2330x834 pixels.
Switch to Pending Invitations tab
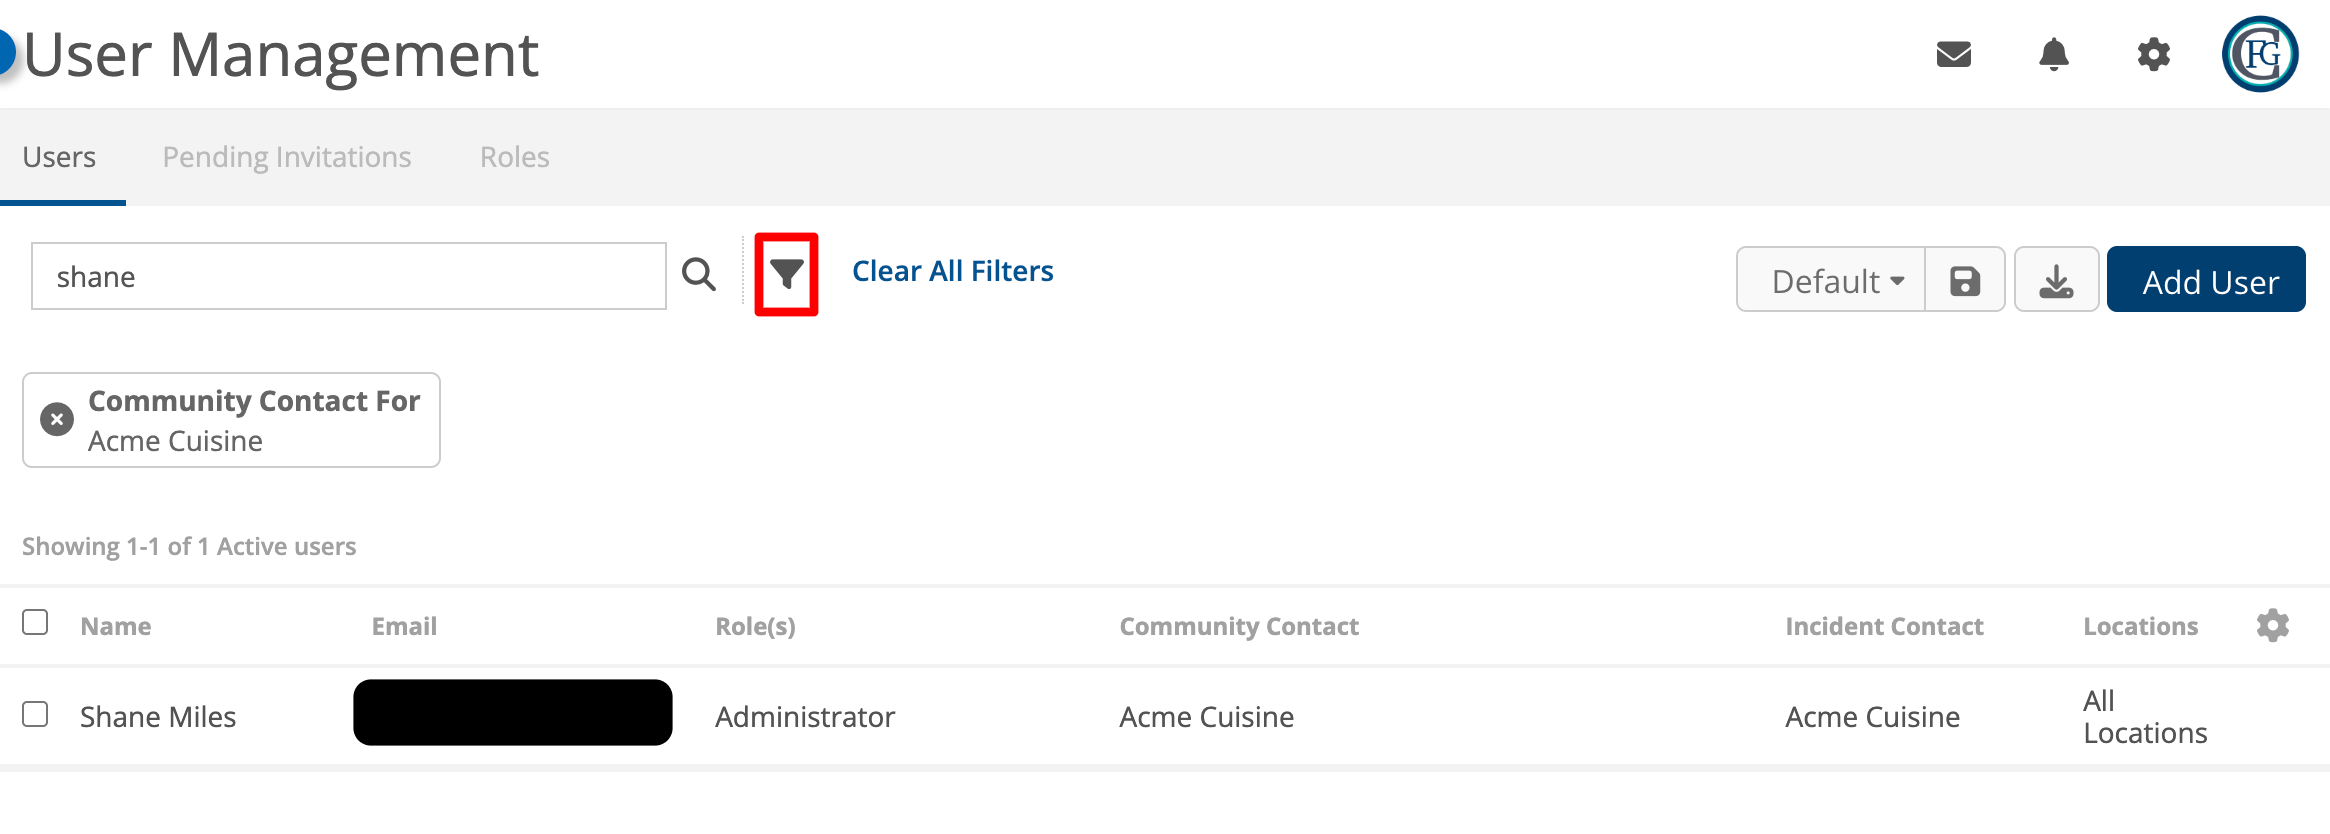(x=287, y=157)
